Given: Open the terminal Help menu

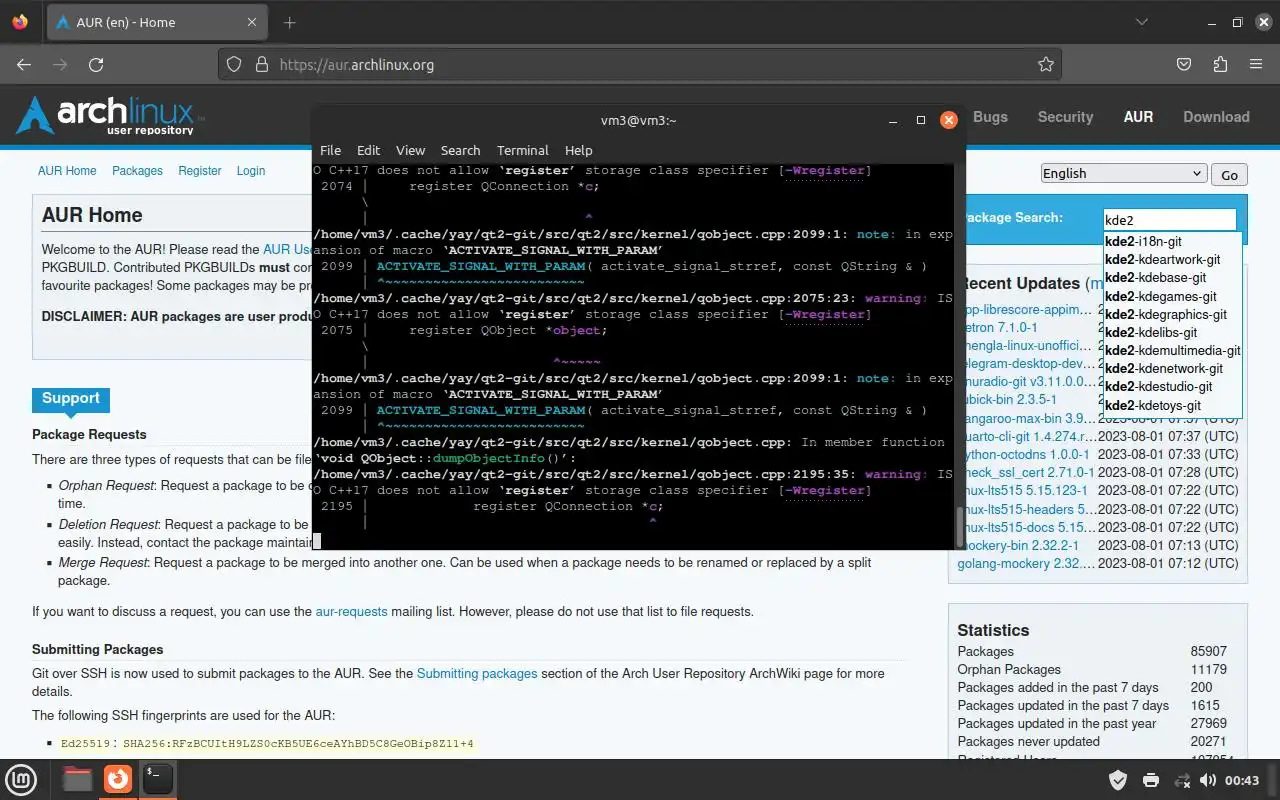Looking at the screenshot, I should (578, 150).
